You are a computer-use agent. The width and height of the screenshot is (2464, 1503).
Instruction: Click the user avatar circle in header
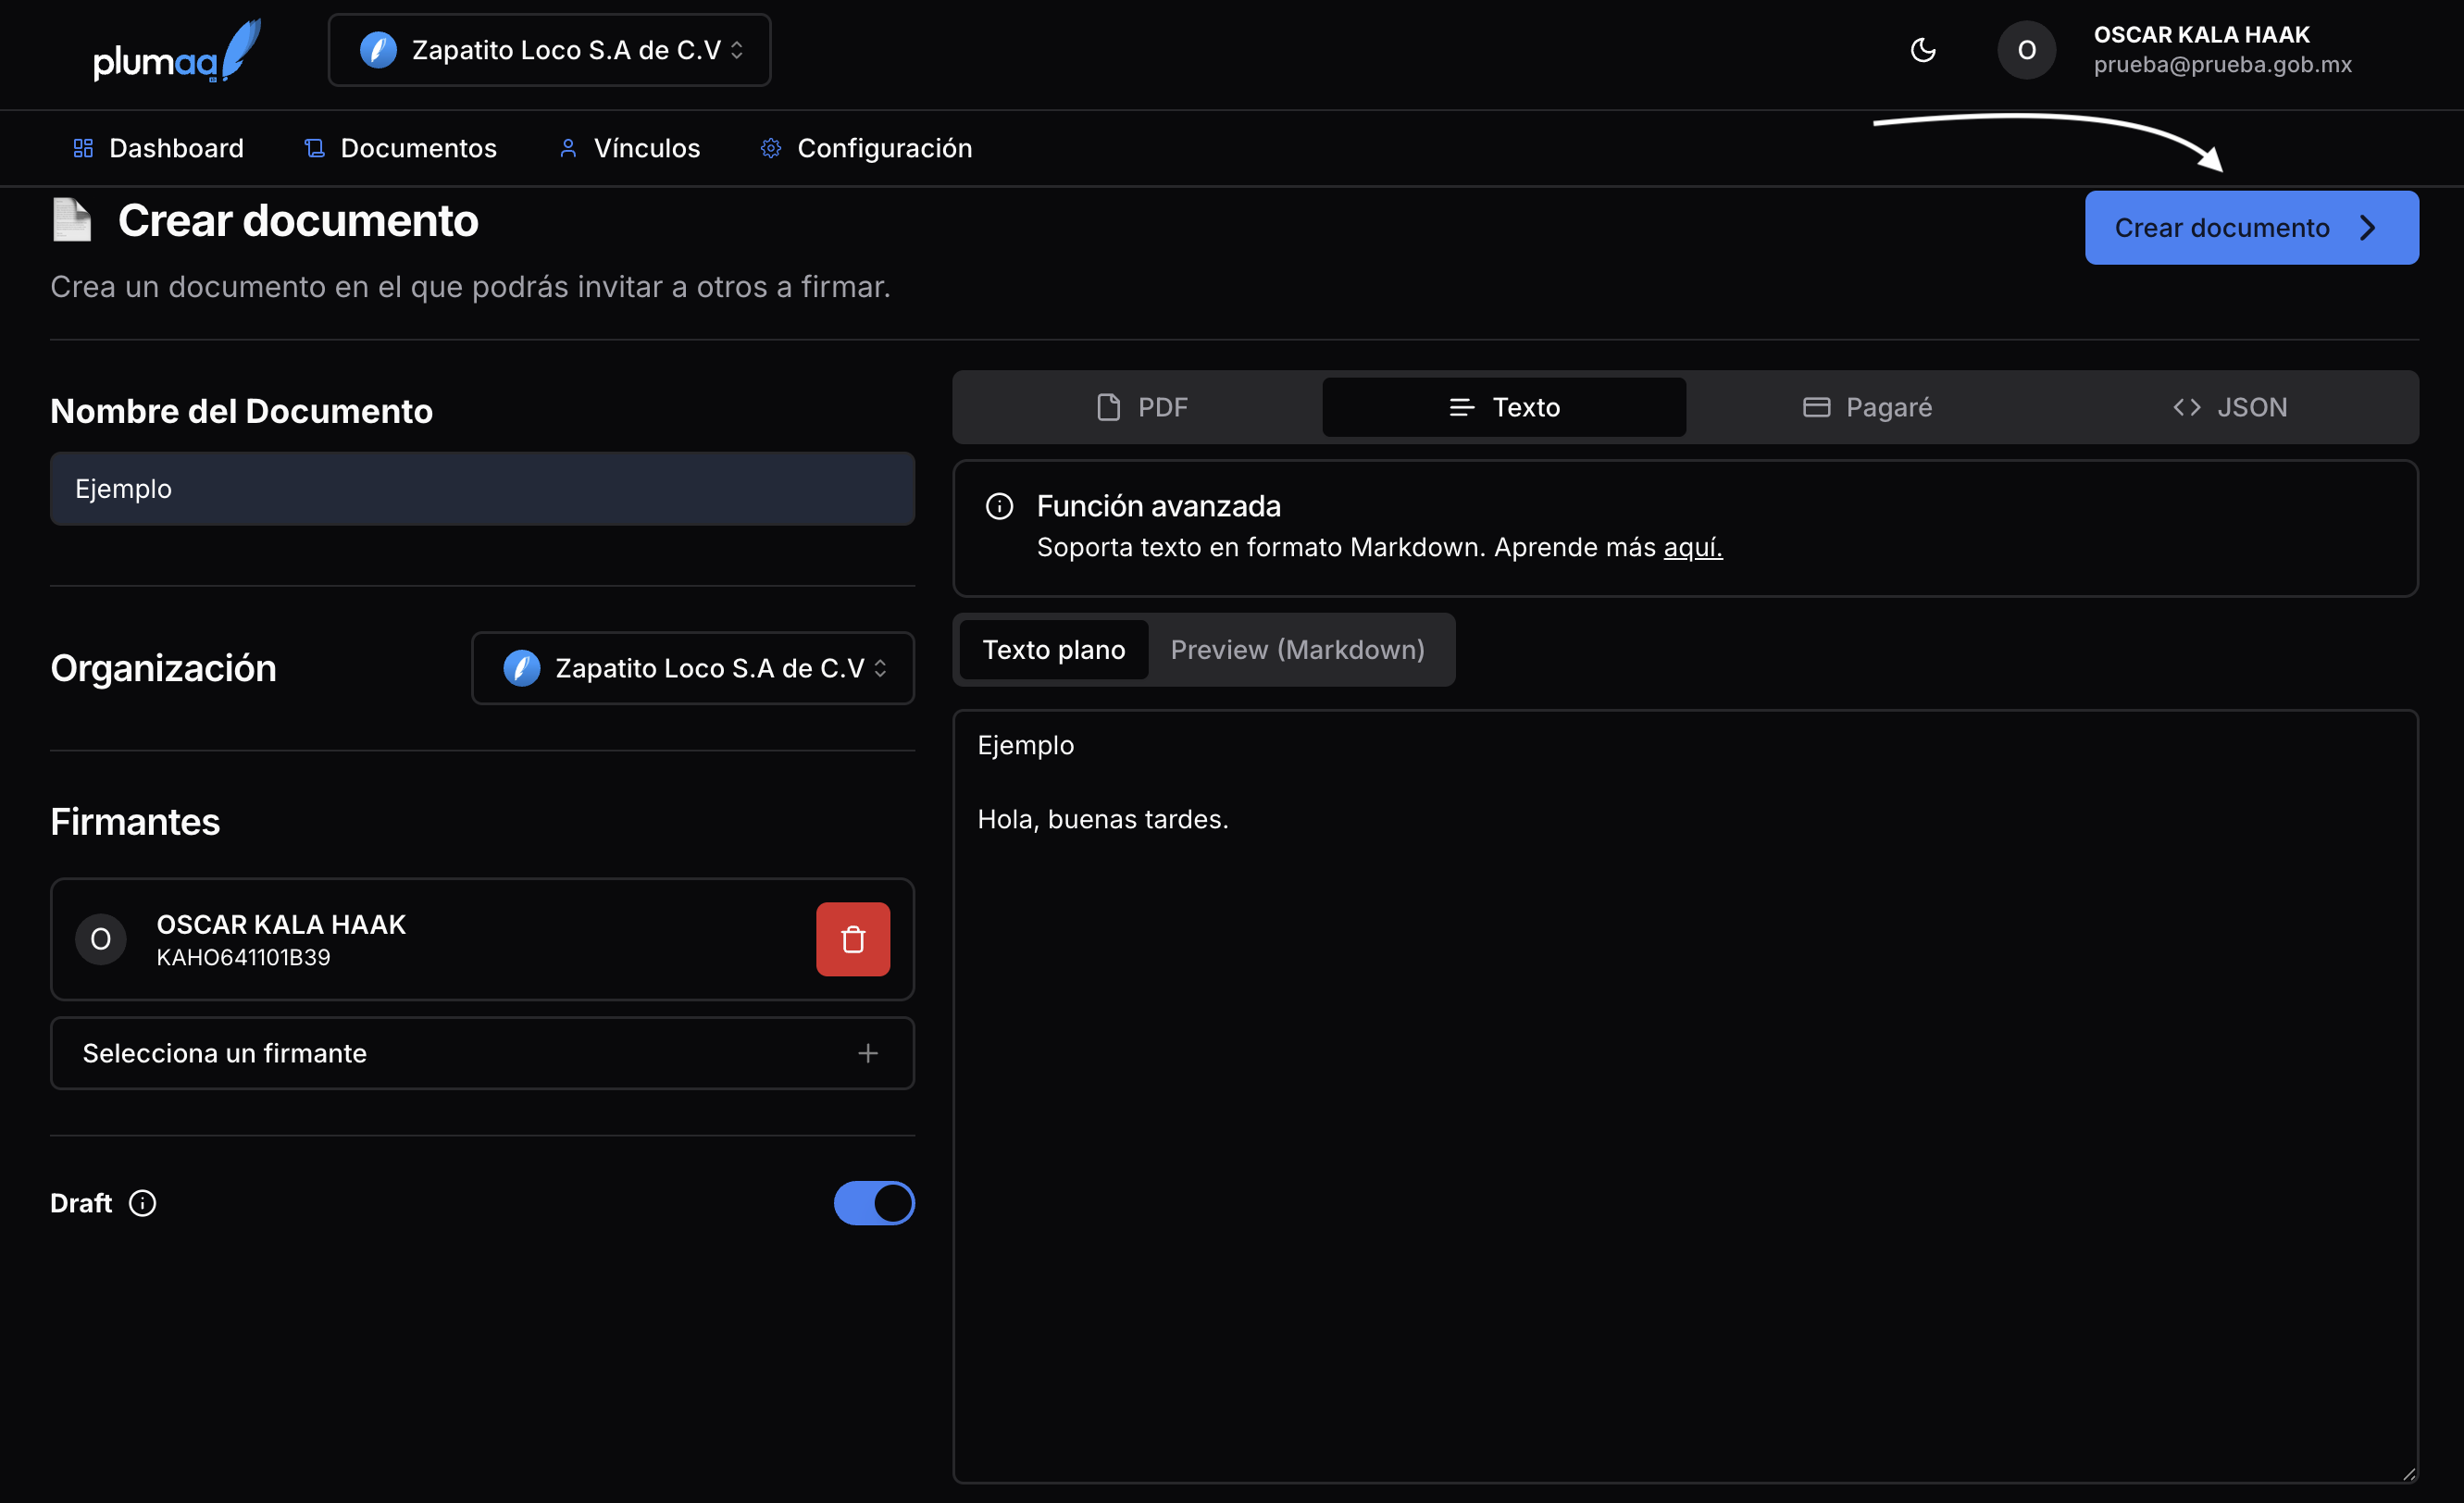click(x=2026, y=50)
